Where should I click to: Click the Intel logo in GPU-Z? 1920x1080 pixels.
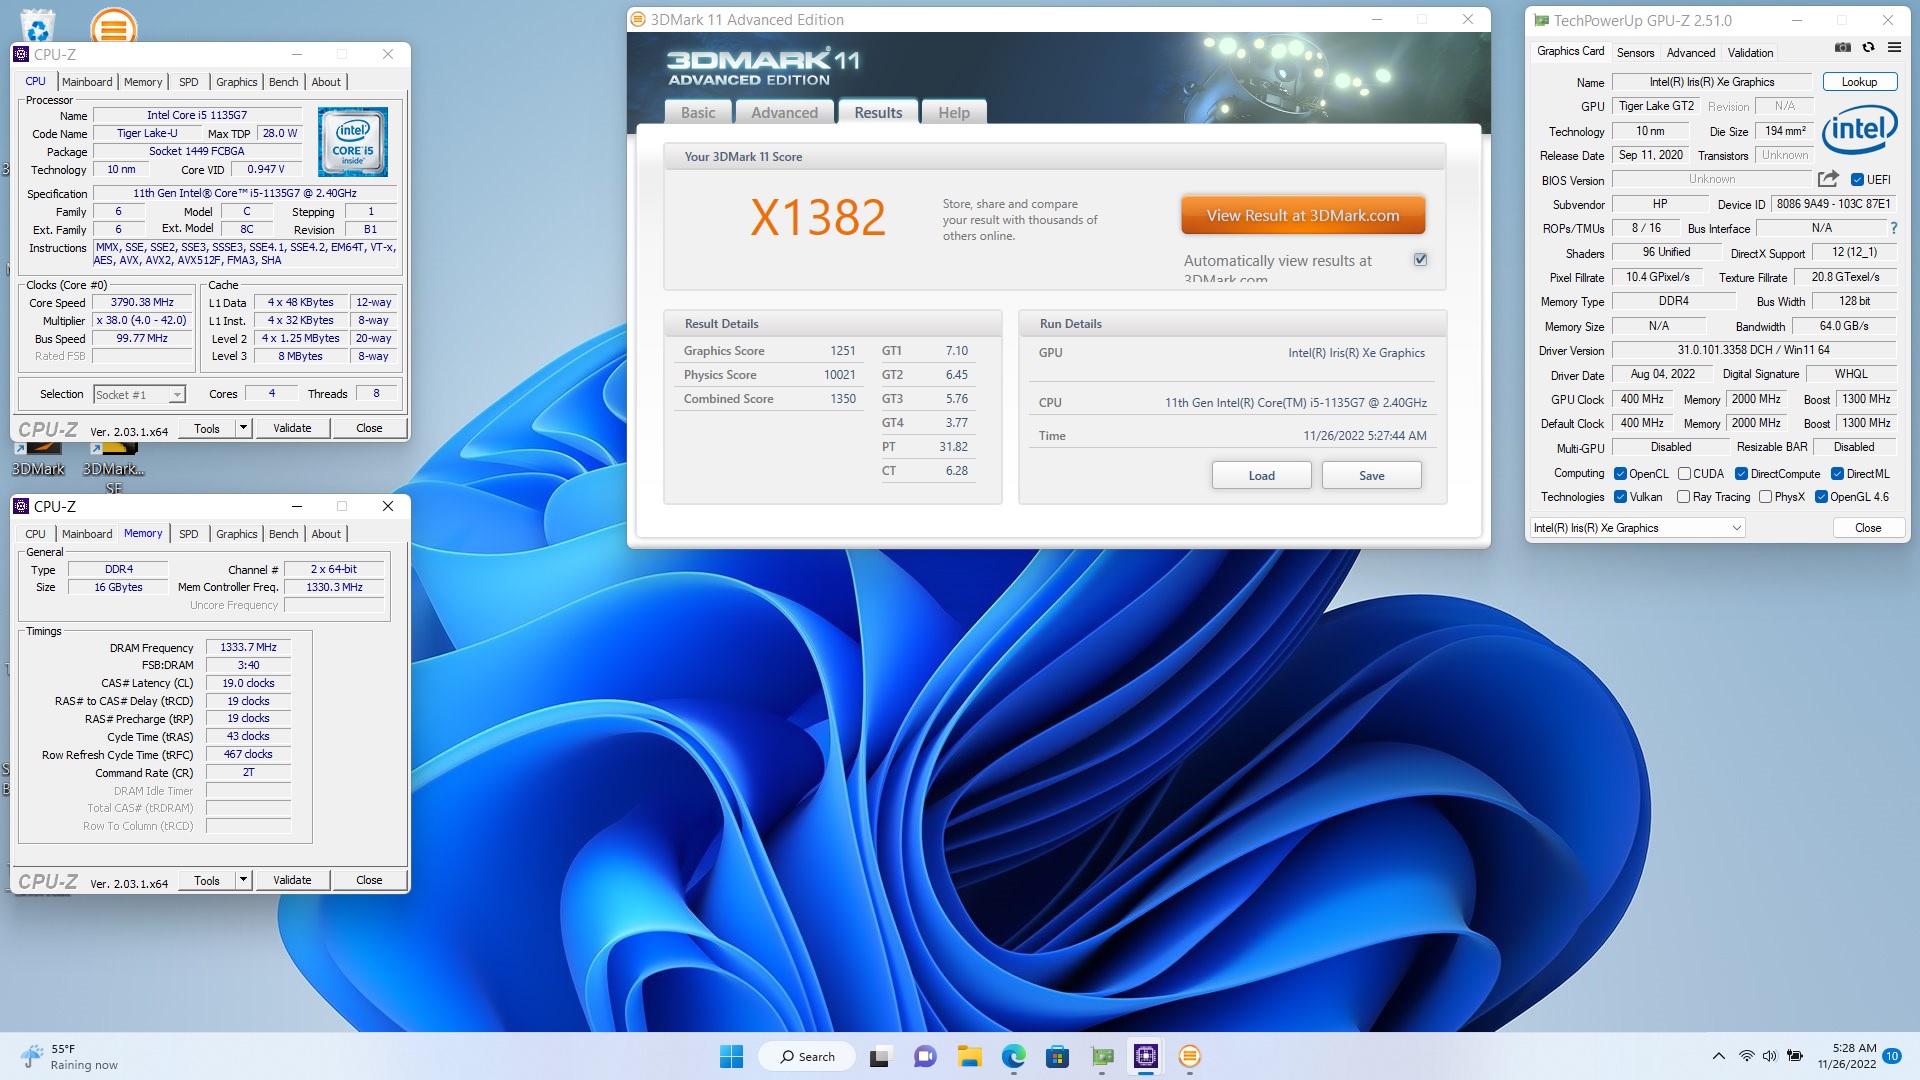[x=1859, y=130]
